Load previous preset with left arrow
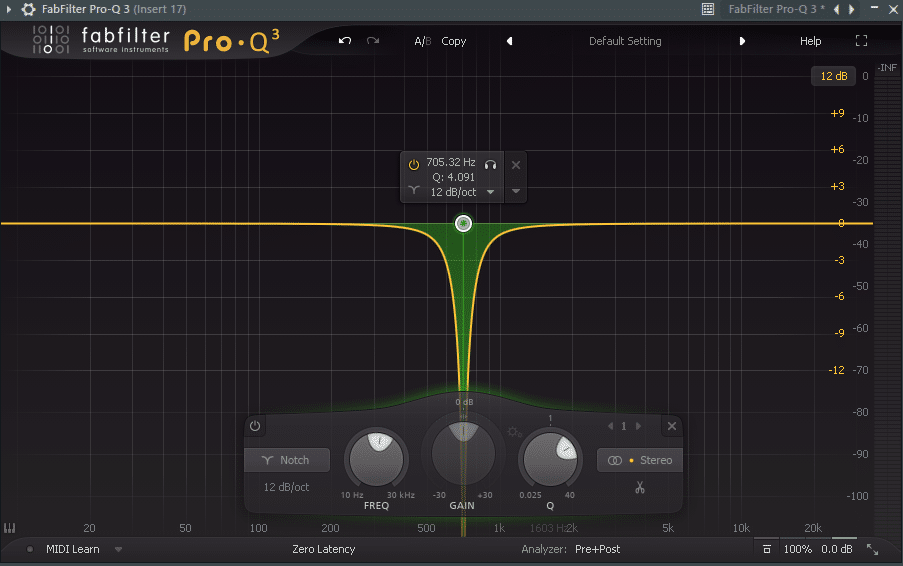Image resolution: width=903 pixels, height=566 pixels. coord(509,41)
